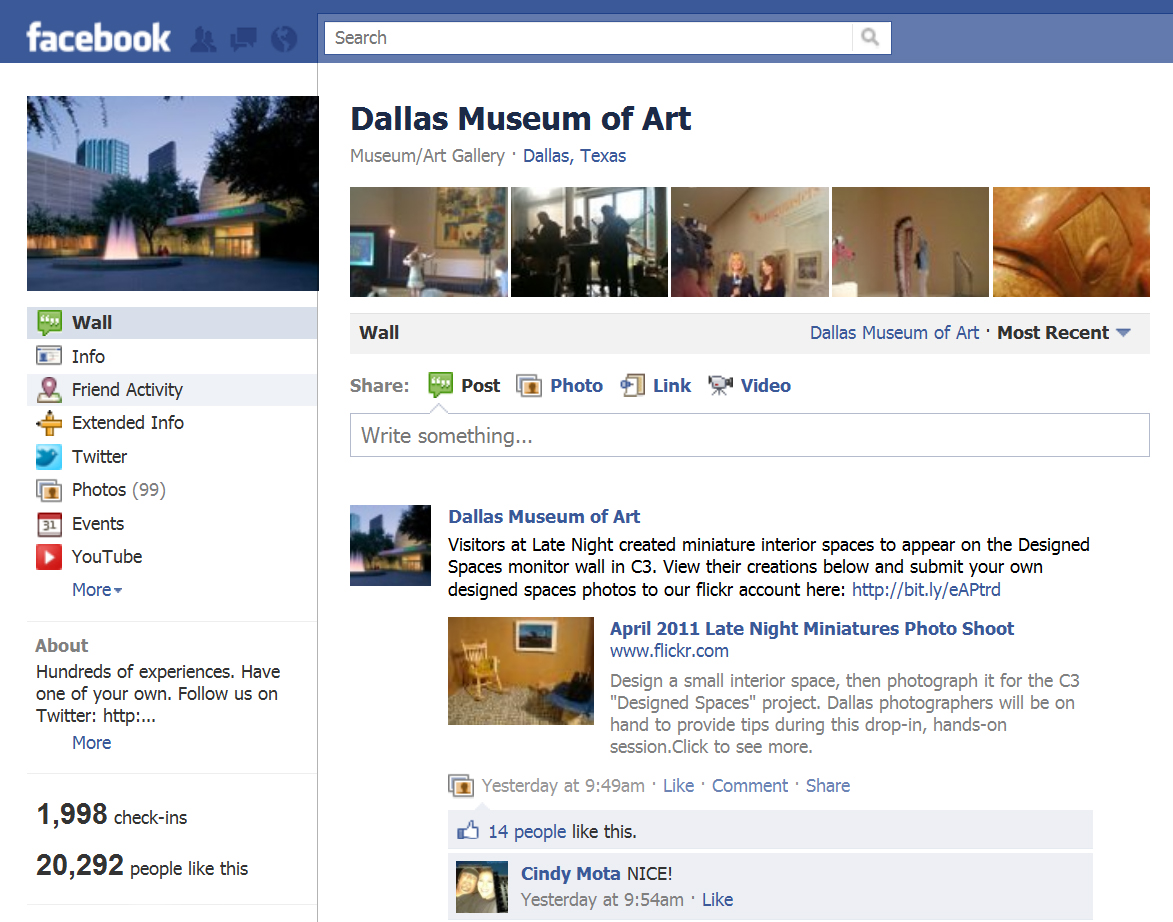Expand the Most Recent filter dropdown
This screenshot has height=922, width=1173.
click(x=1064, y=333)
